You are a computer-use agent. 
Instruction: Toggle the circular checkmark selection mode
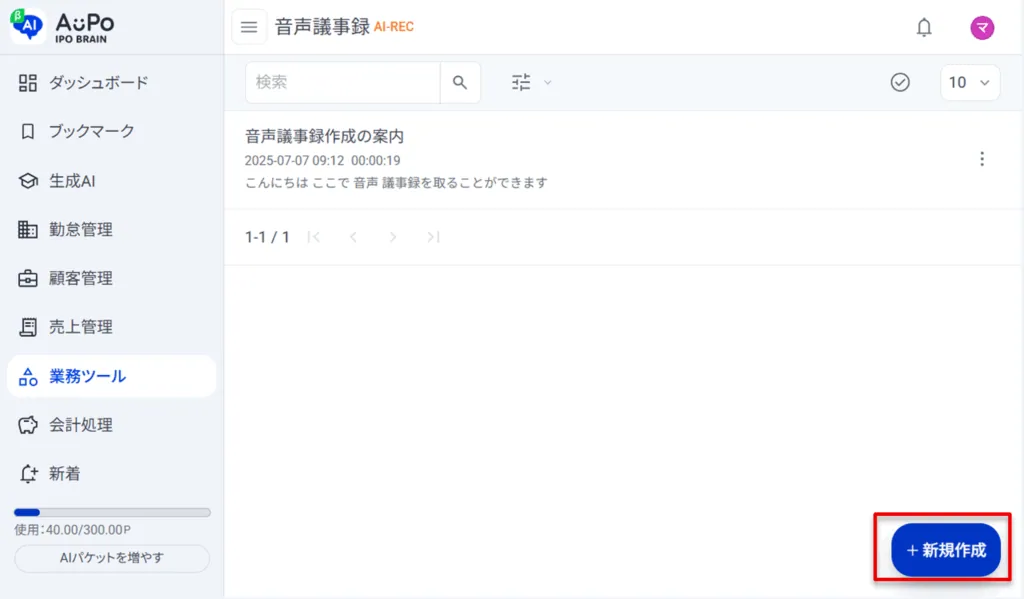(x=900, y=82)
